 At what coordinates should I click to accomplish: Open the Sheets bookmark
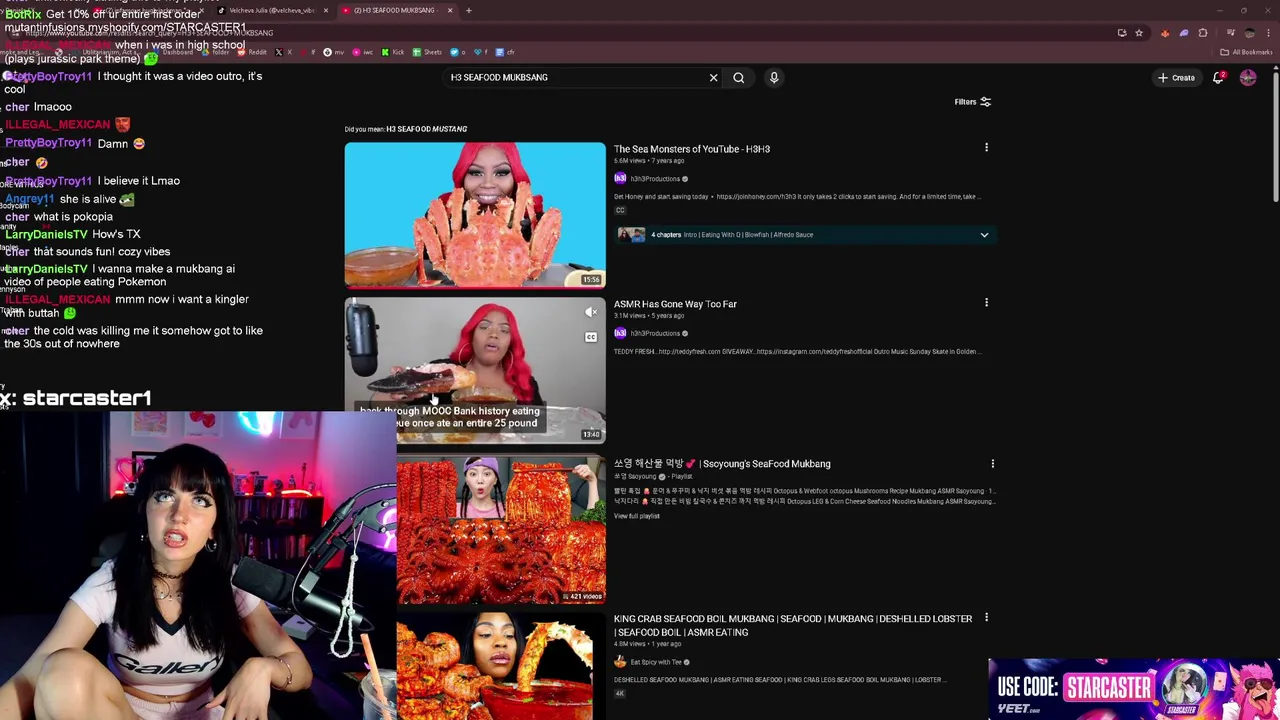point(429,52)
